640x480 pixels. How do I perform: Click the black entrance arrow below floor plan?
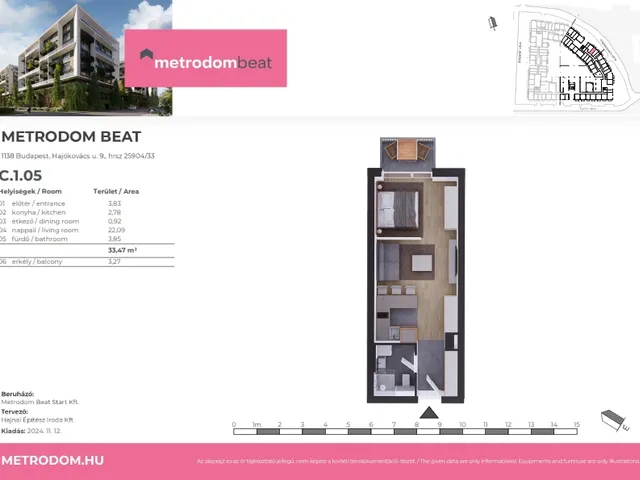[x=428, y=412]
